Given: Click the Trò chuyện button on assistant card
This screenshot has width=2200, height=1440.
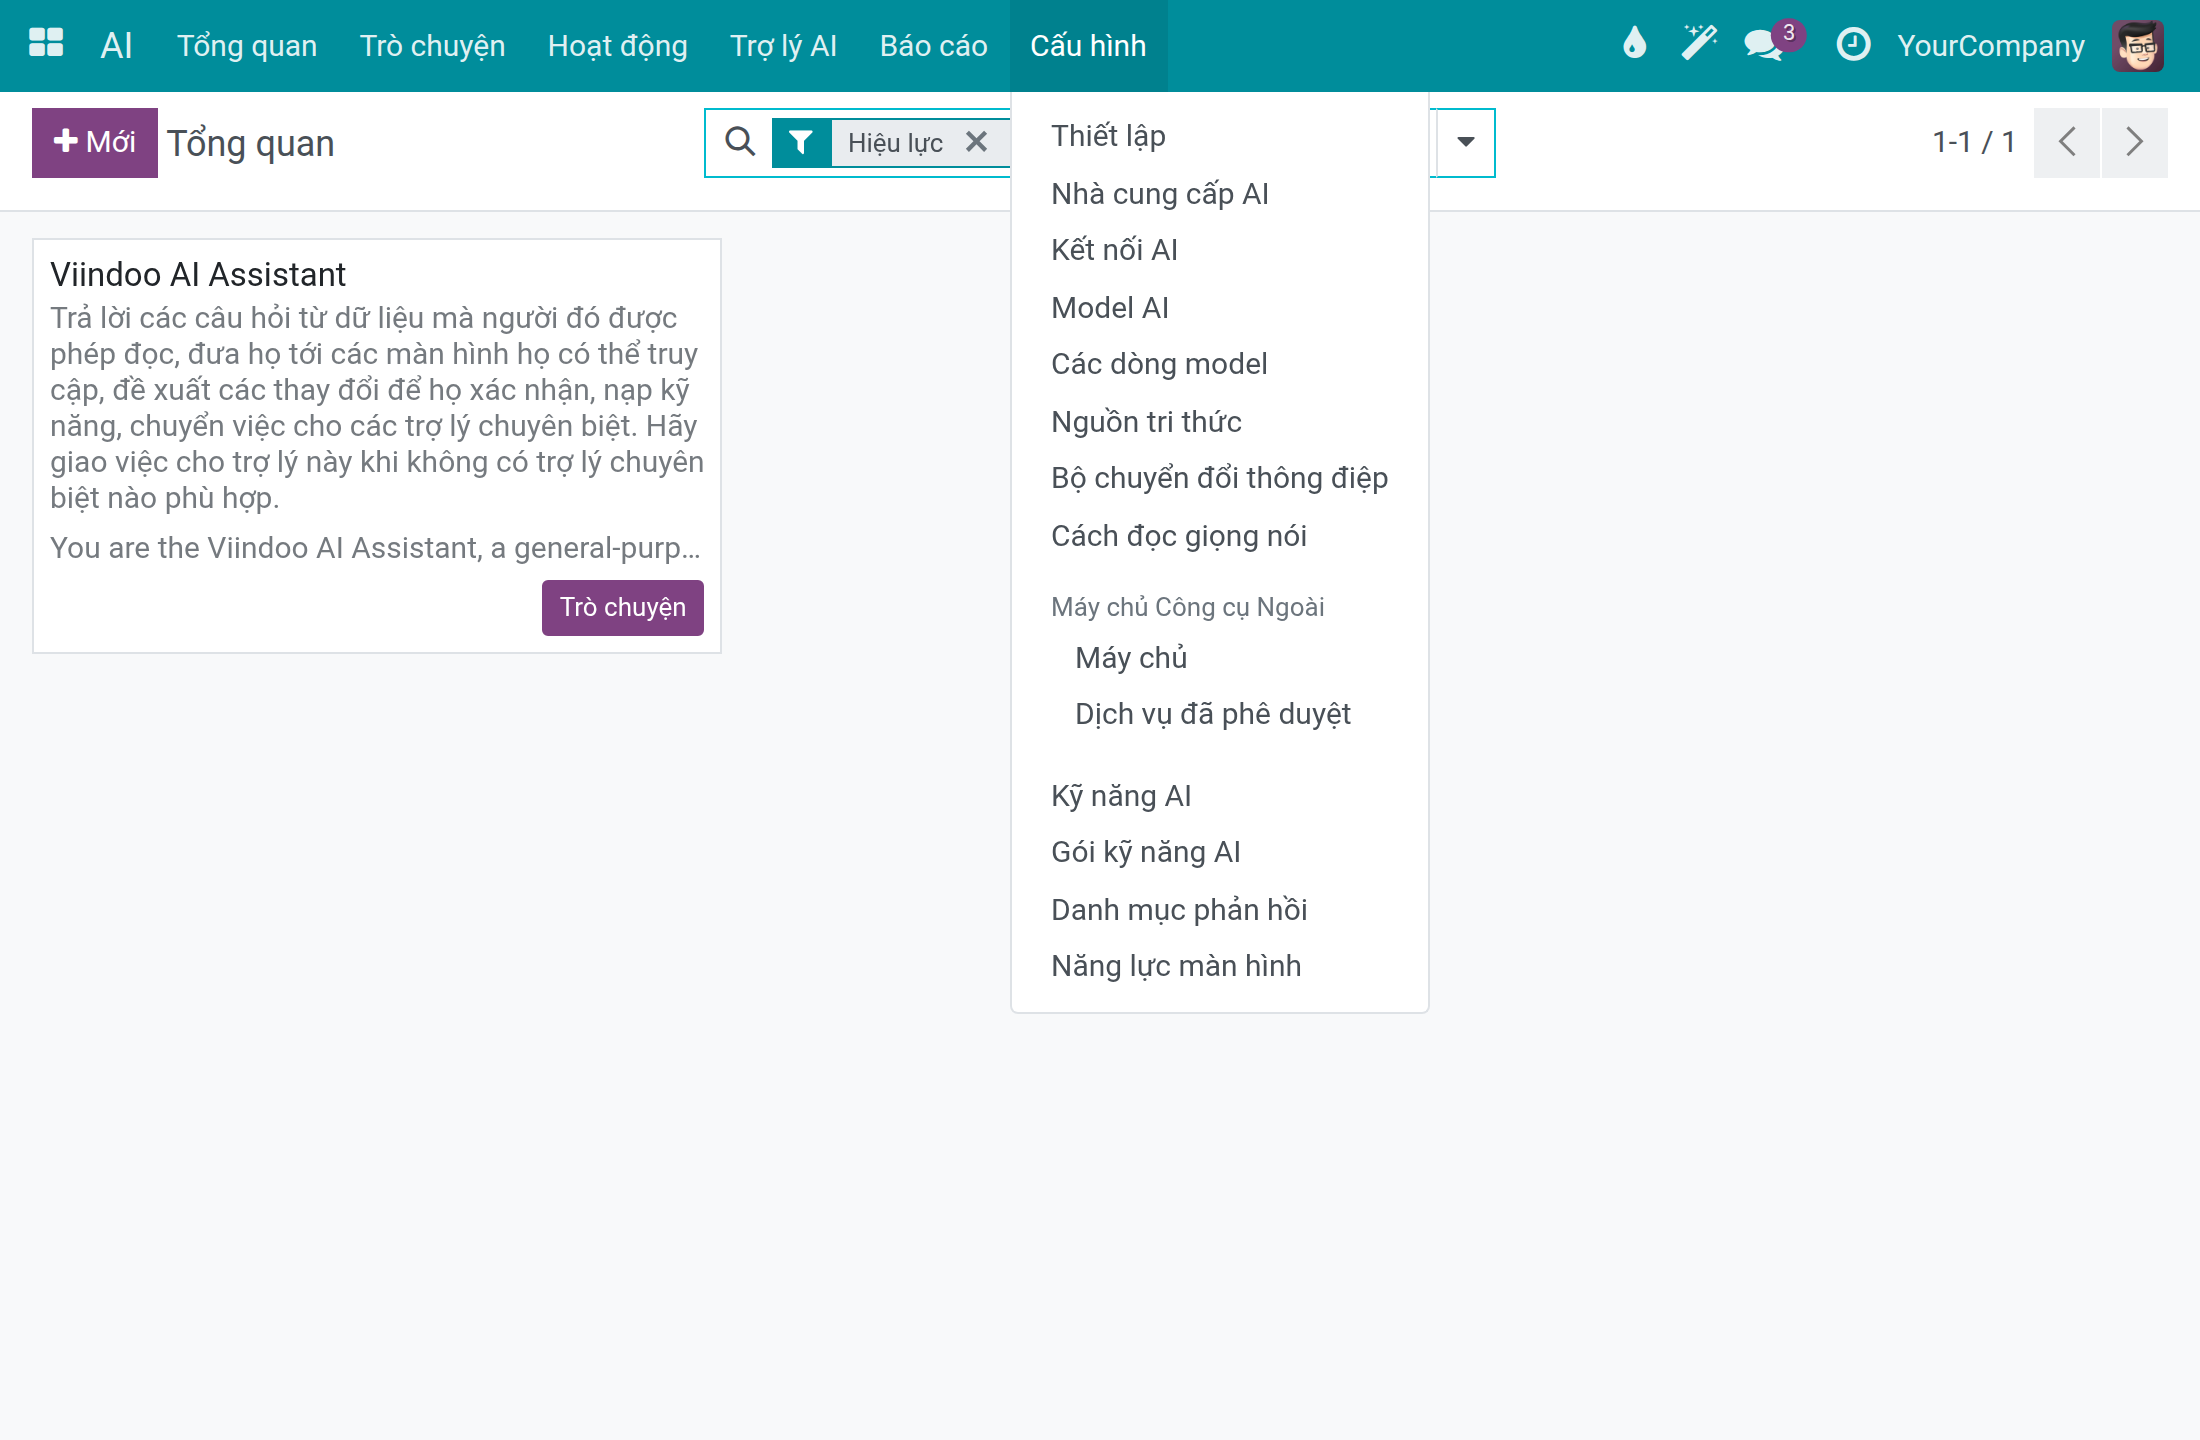Looking at the screenshot, I should point(623,607).
